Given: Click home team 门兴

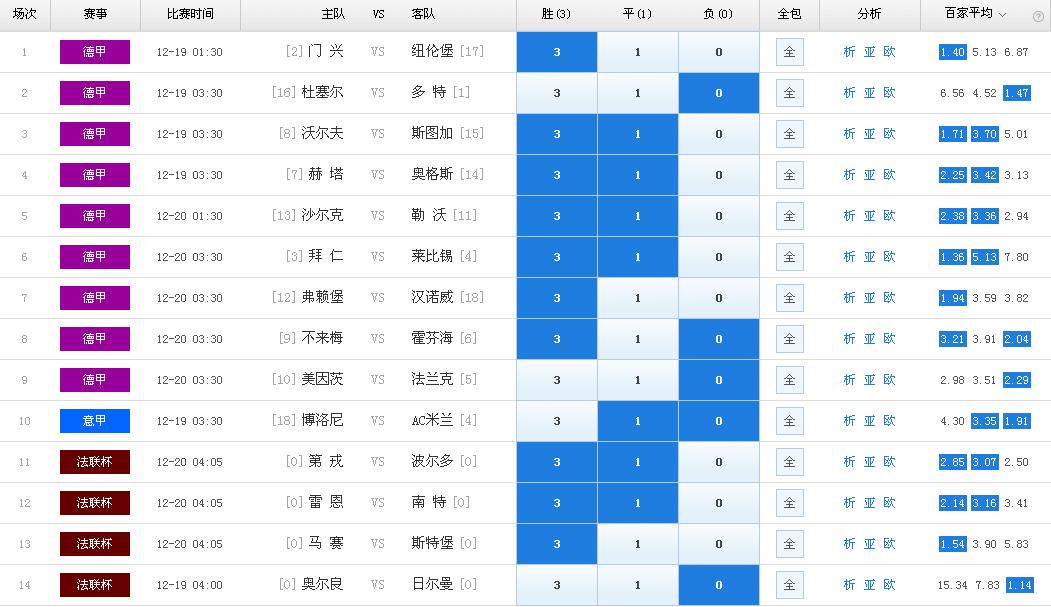Looking at the screenshot, I should pyautogui.click(x=326, y=51).
